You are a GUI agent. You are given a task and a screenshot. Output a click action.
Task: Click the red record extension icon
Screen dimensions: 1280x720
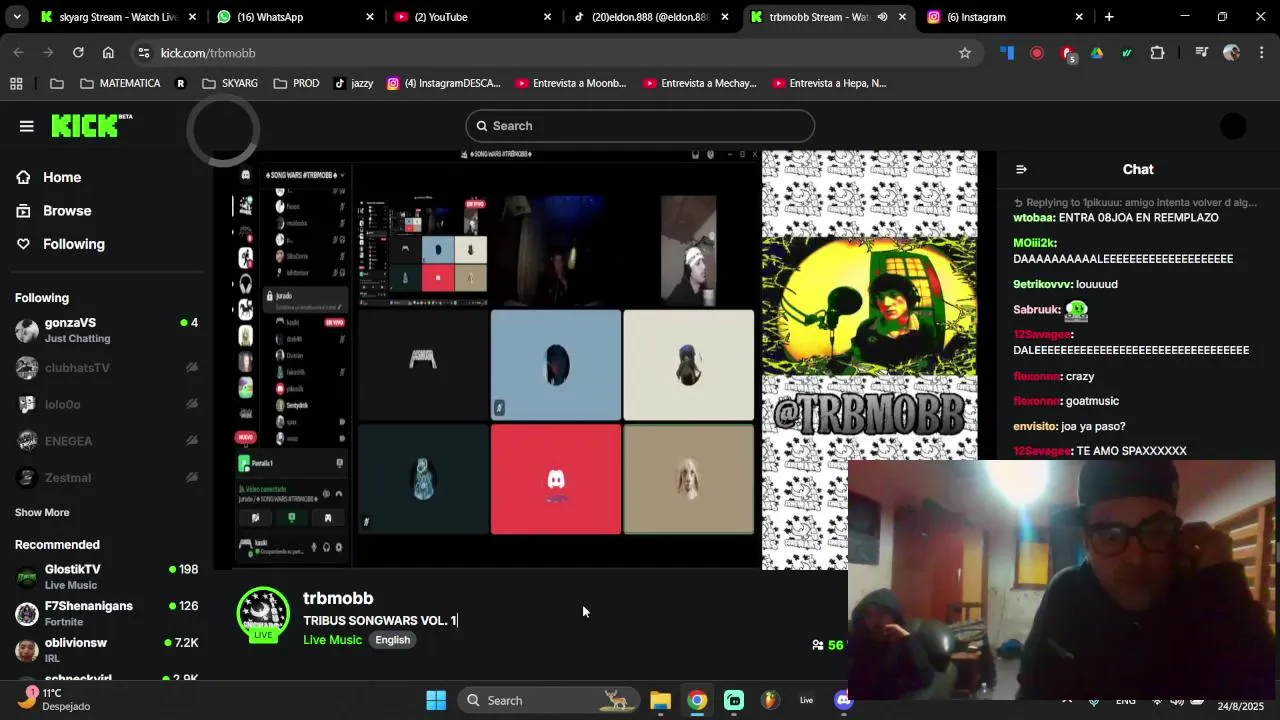(1037, 53)
